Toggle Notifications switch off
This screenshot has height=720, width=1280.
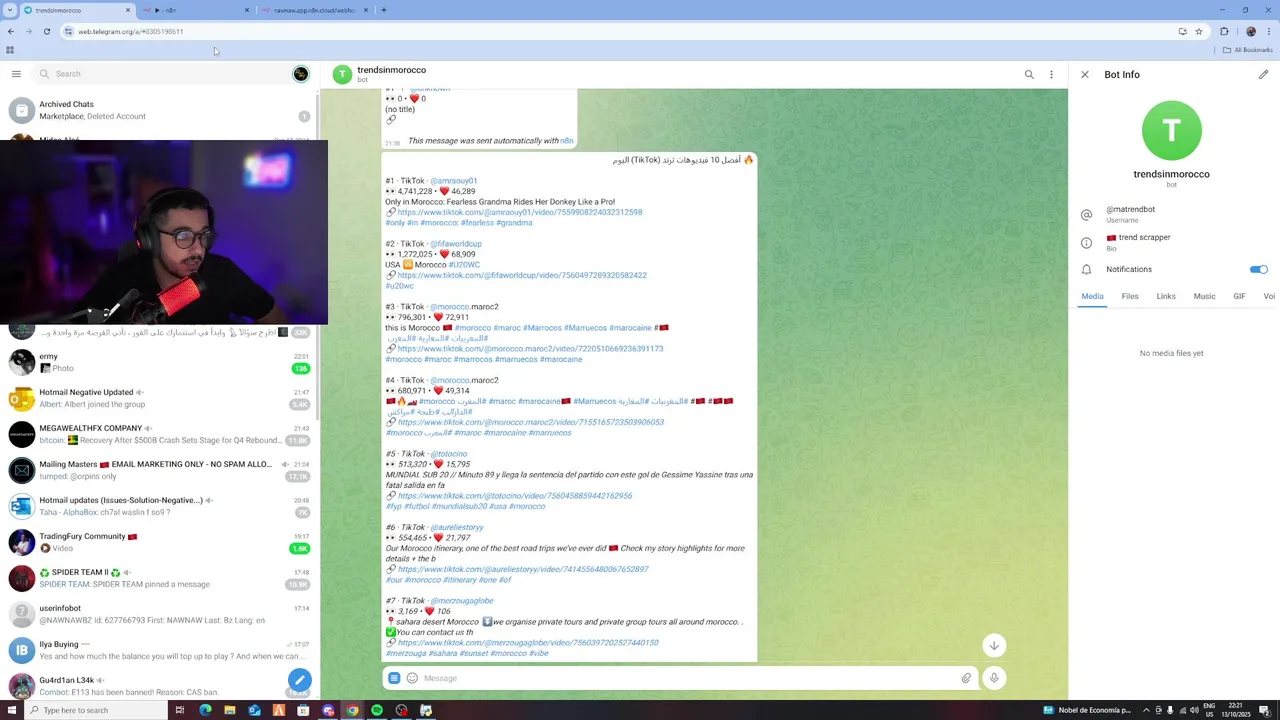point(1258,269)
